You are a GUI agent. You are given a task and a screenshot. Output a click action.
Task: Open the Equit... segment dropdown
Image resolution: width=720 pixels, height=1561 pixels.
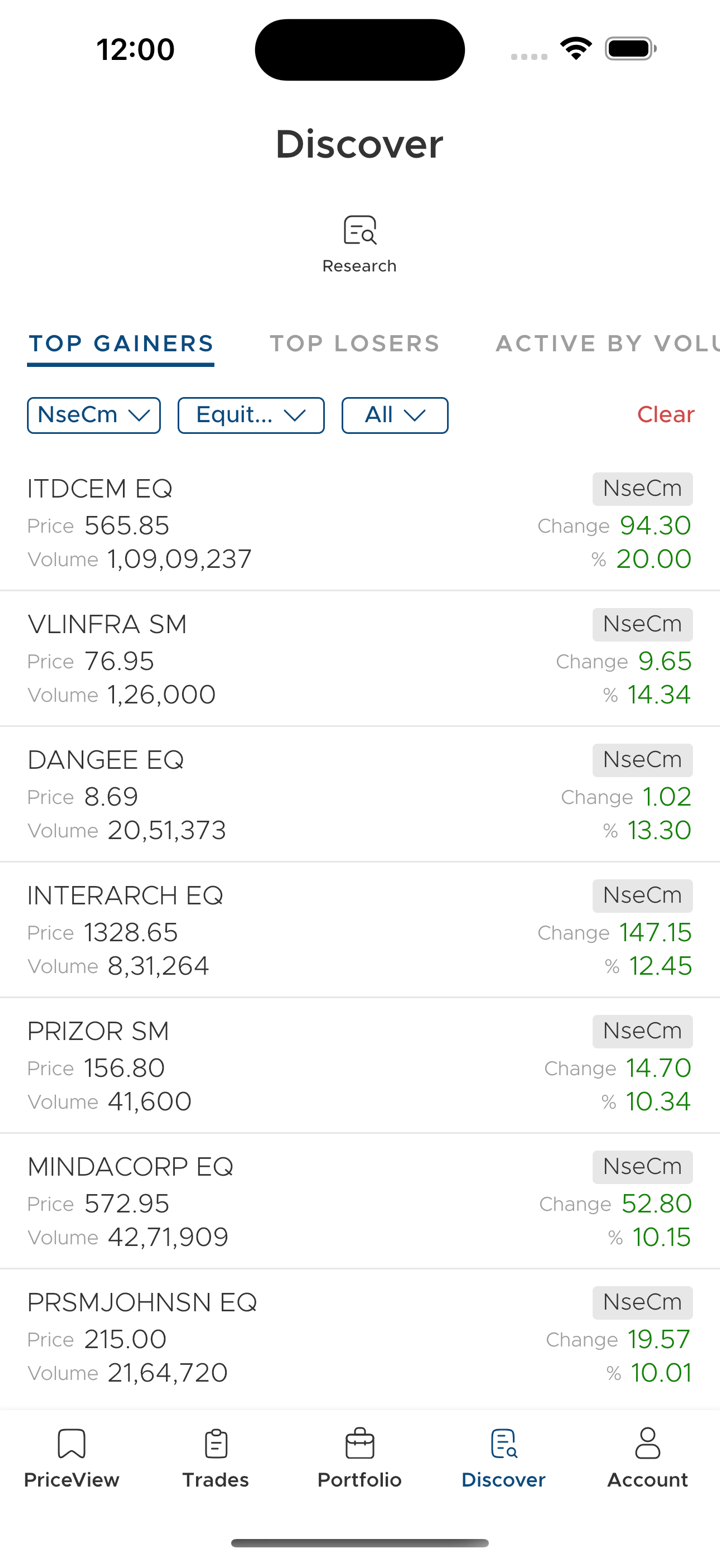(x=251, y=415)
